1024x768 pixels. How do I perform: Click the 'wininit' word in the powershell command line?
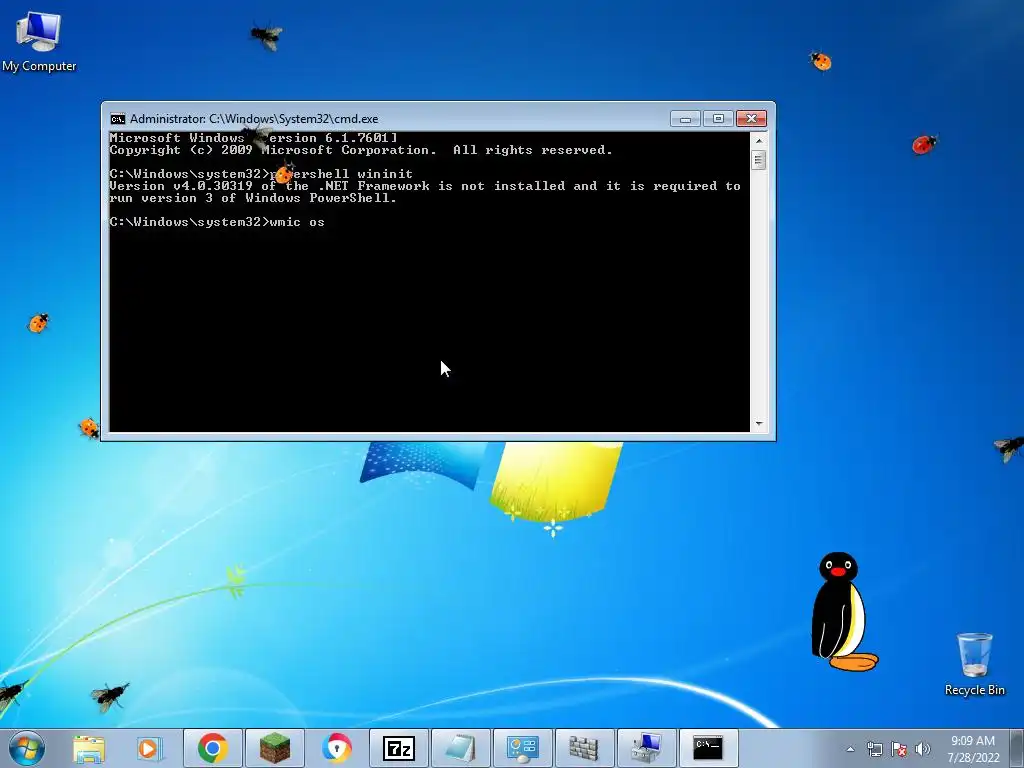click(x=385, y=174)
